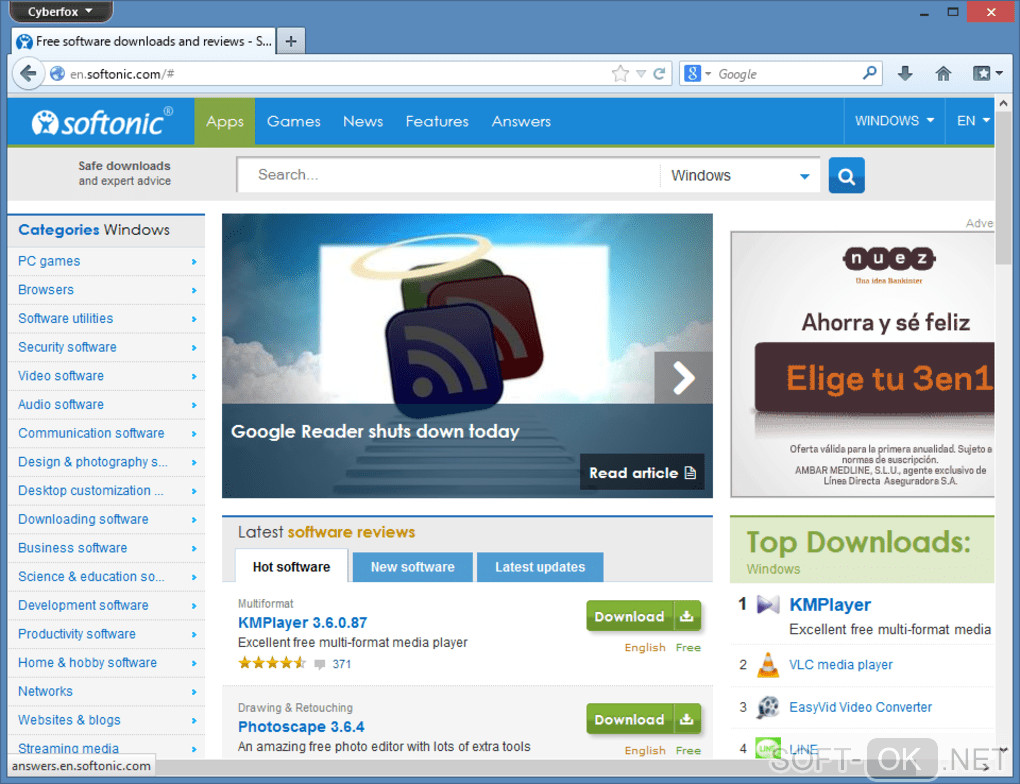Click the Search text field
This screenshot has width=1020, height=784.
tap(449, 175)
